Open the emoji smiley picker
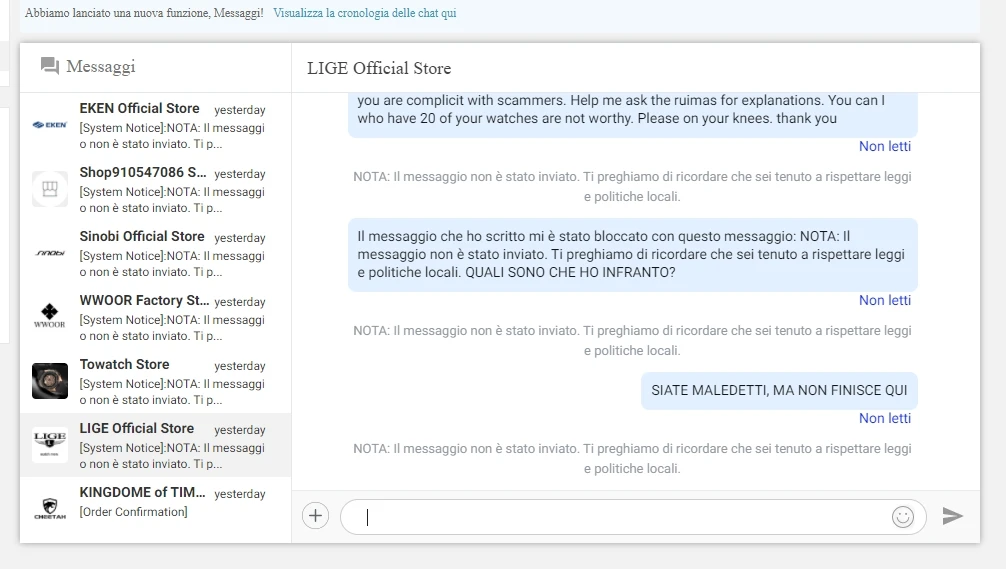 [x=903, y=516]
